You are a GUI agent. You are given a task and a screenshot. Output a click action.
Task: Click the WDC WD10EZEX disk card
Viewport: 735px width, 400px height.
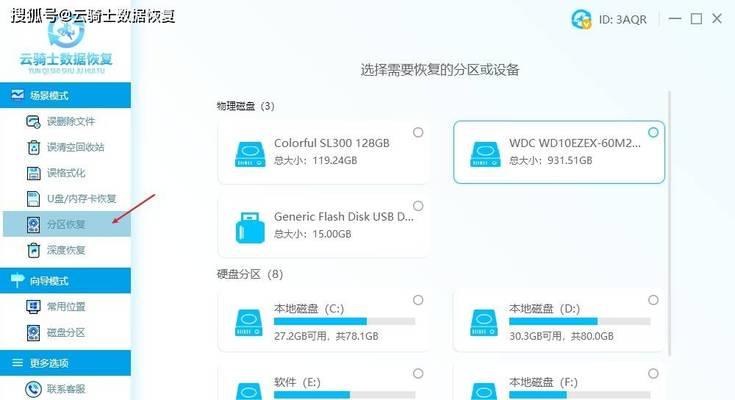559,152
